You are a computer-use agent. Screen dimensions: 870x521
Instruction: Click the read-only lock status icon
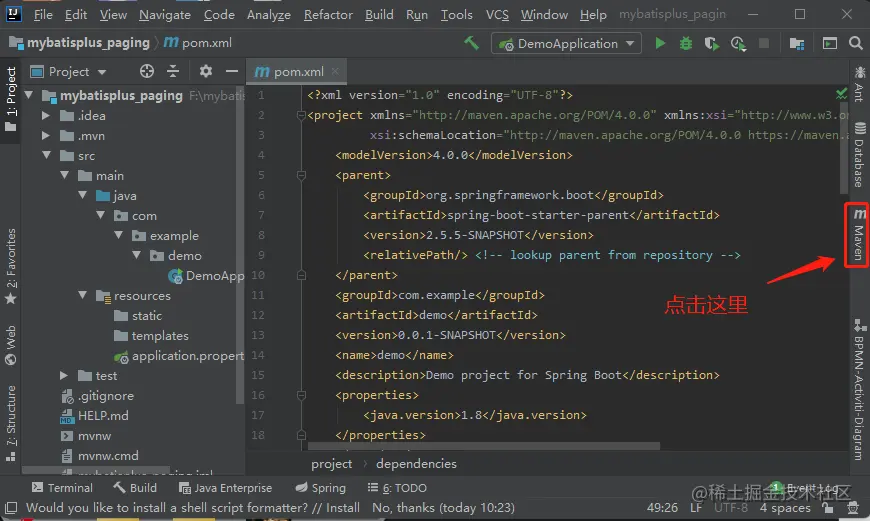[828, 507]
